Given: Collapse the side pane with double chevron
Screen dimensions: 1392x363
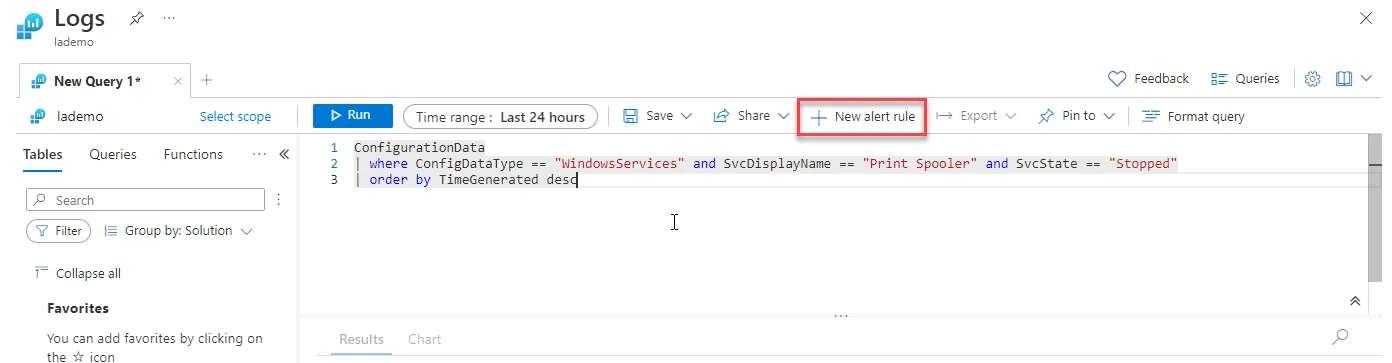Looking at the screenshot, I should tap(284, 154).
